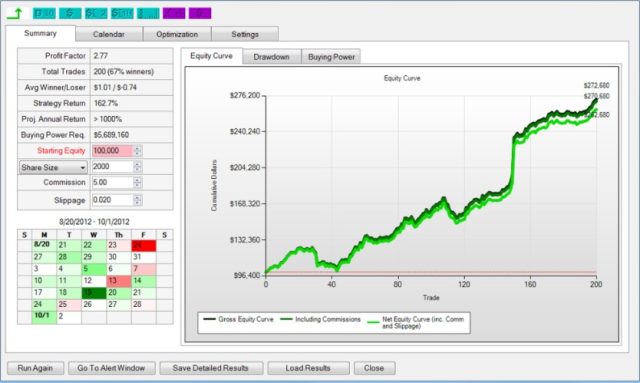Click the first cyan filter icon
Screen dimensions: 640x383
(x=44, y=13)
